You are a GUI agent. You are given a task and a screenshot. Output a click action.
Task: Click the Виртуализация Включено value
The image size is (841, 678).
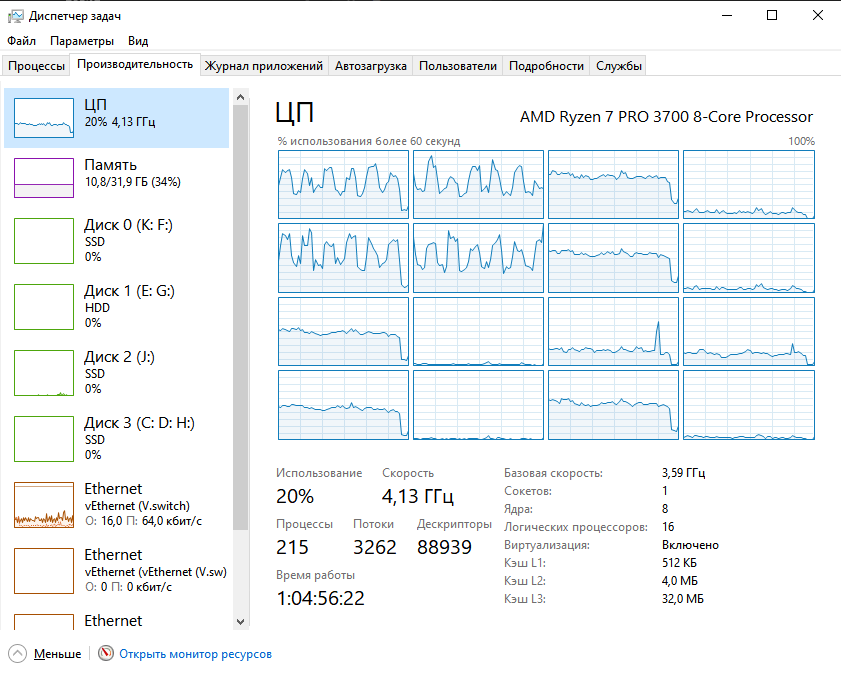[690, 545]
